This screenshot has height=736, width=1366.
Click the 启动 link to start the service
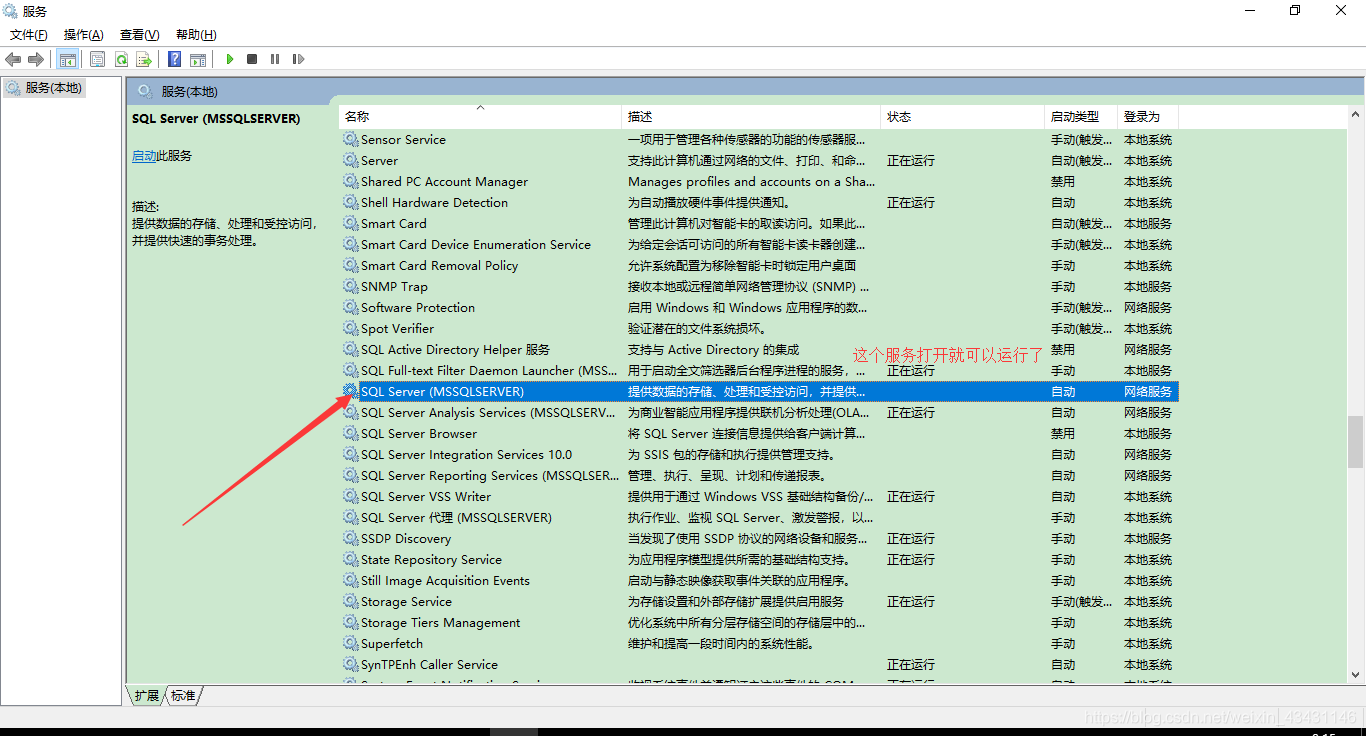144,156
